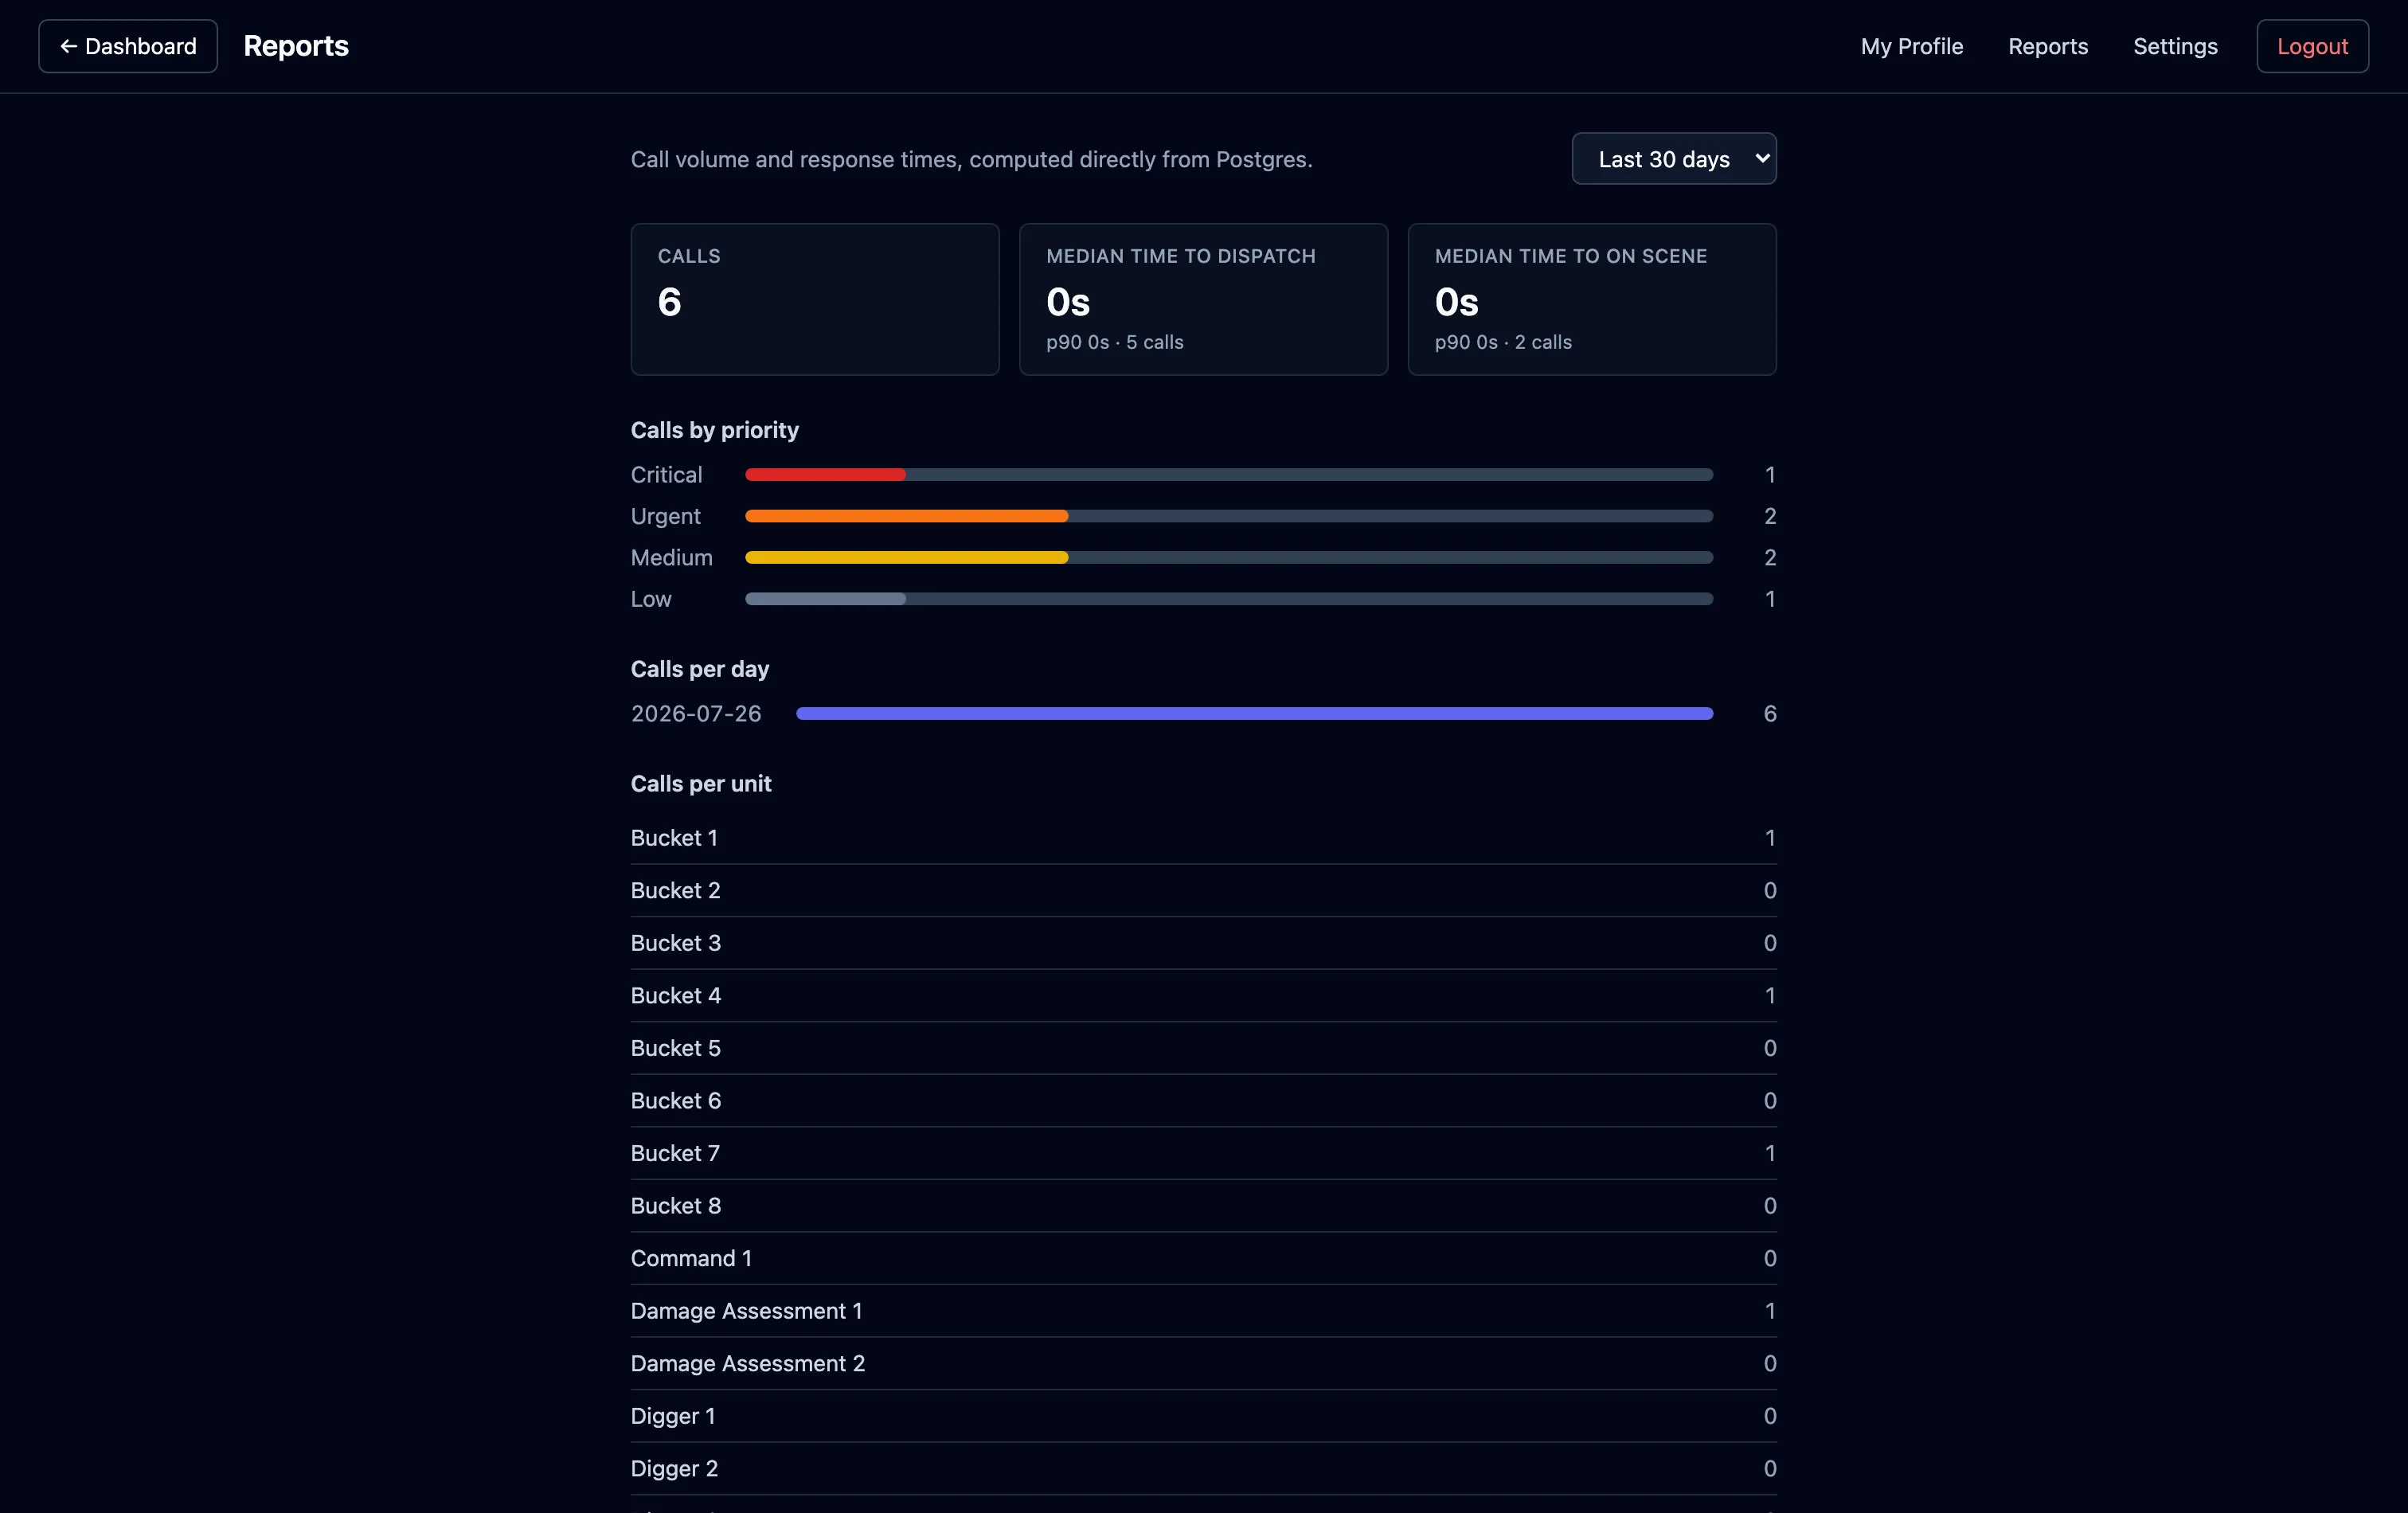
Task: Click the Urgent priority bar
Action: click(1228, 516)
